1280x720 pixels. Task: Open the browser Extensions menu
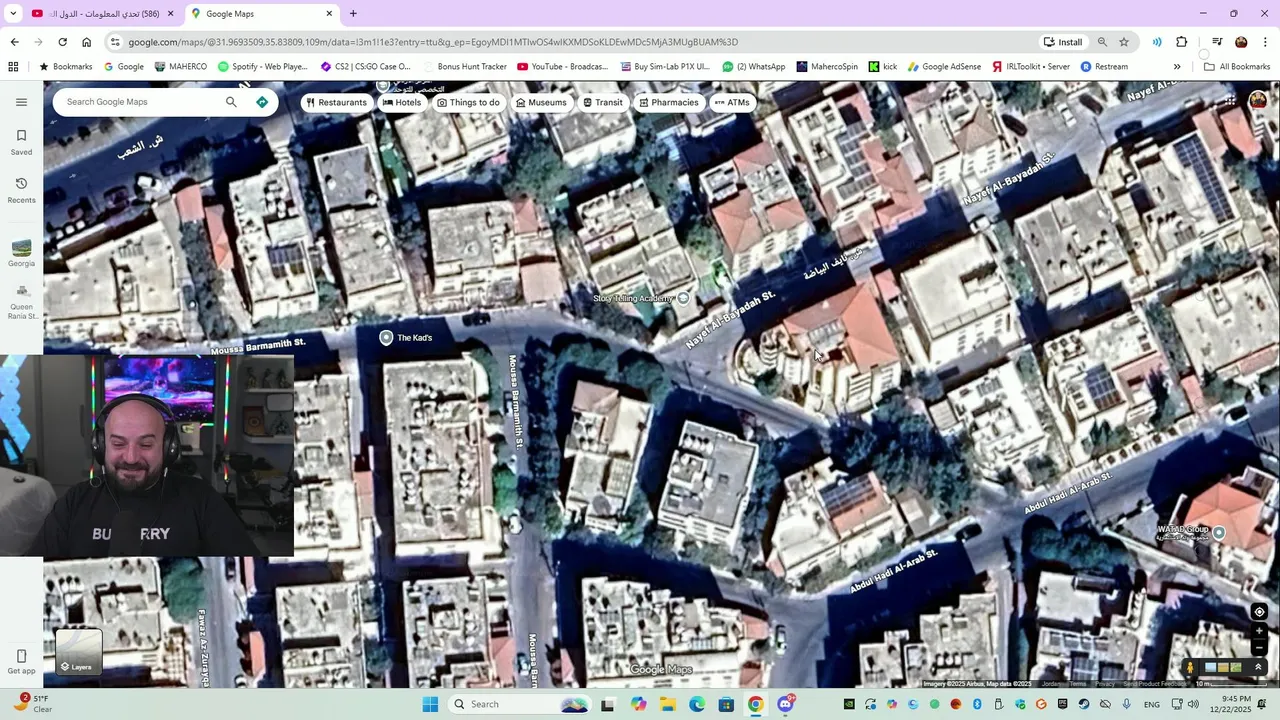click(x=1182, y=42)
